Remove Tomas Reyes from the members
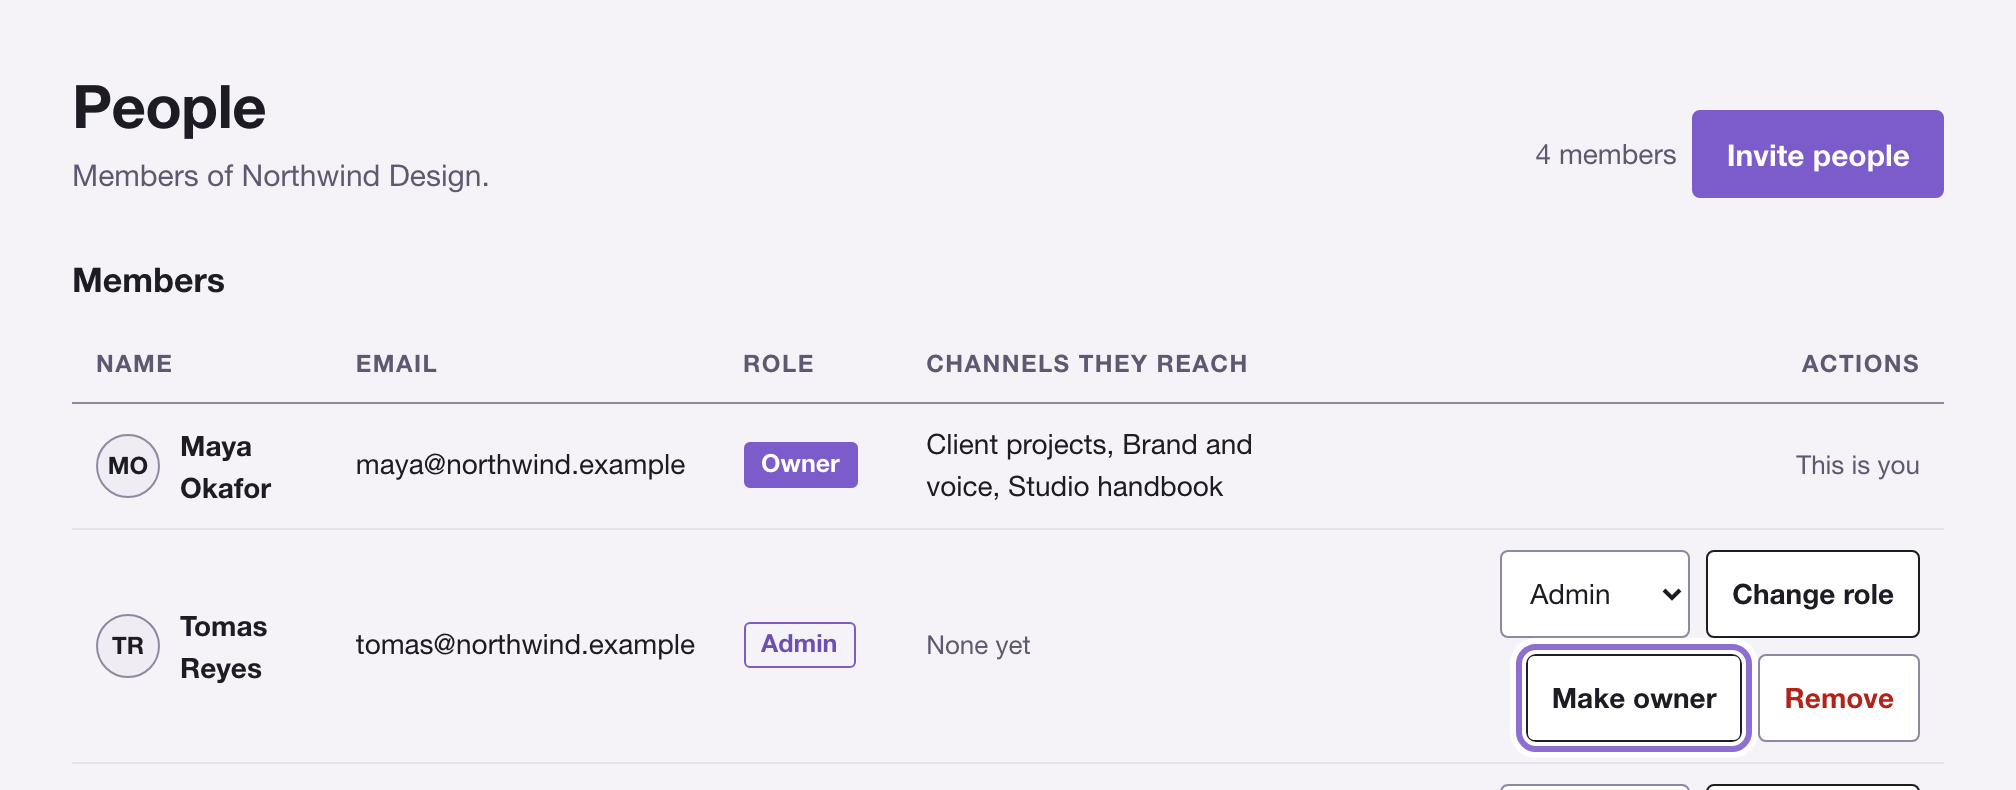Viewport: 2016px width, 790px height. (1838, 698)
